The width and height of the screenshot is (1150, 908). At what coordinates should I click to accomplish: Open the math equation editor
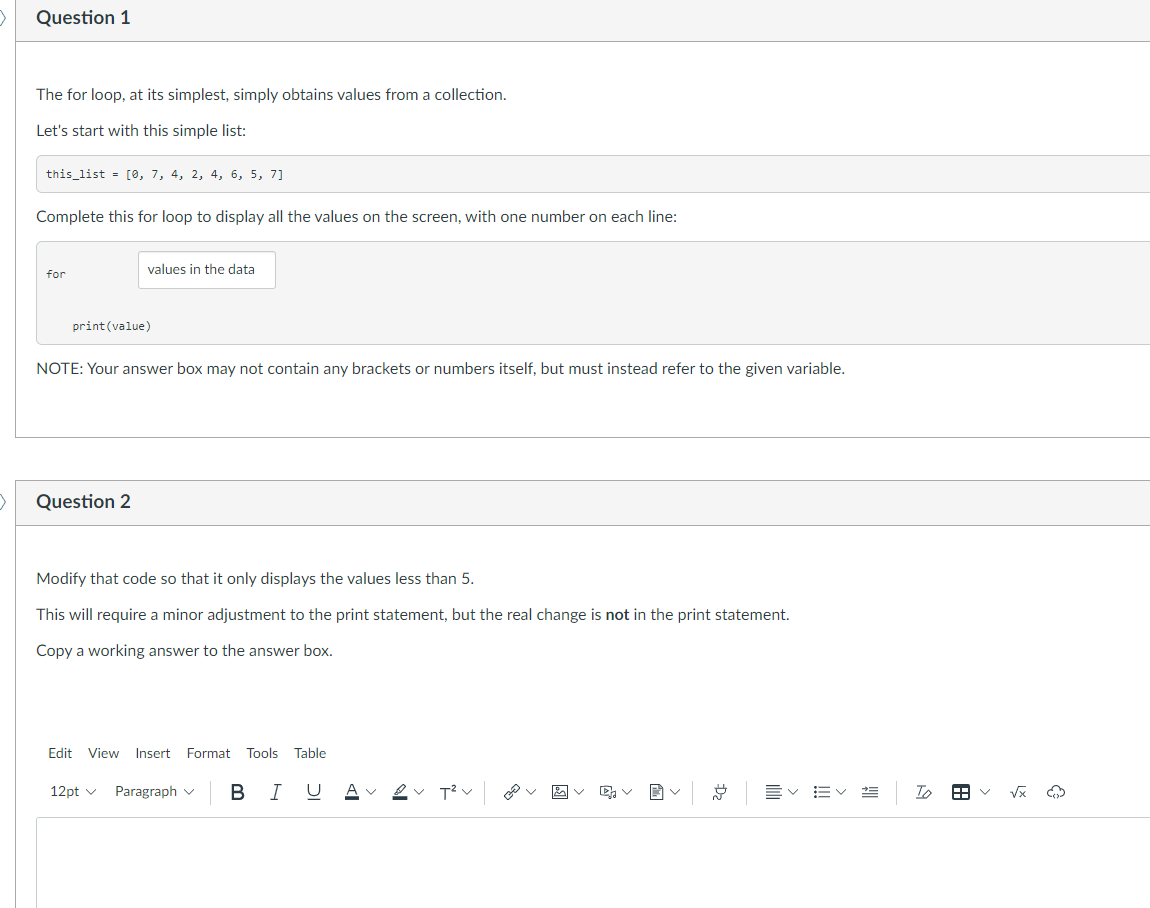coord(1017,791)
